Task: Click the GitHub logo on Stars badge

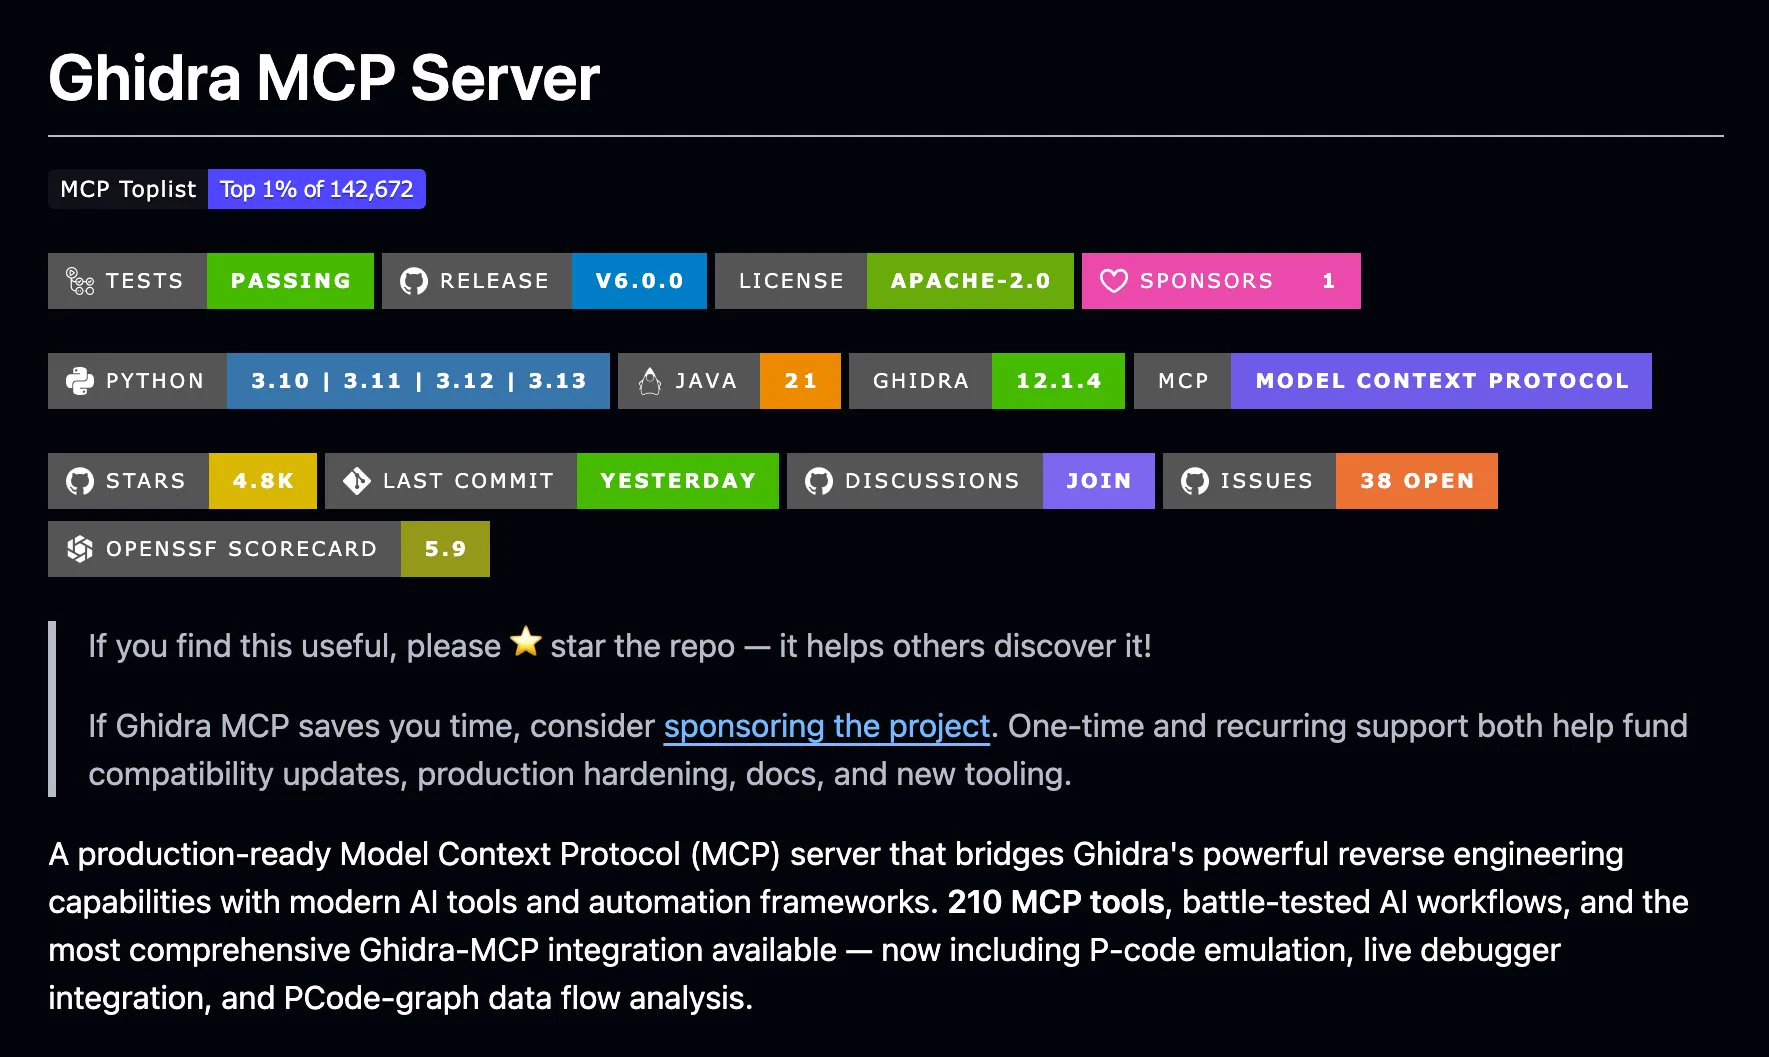Action: point(80,481)
